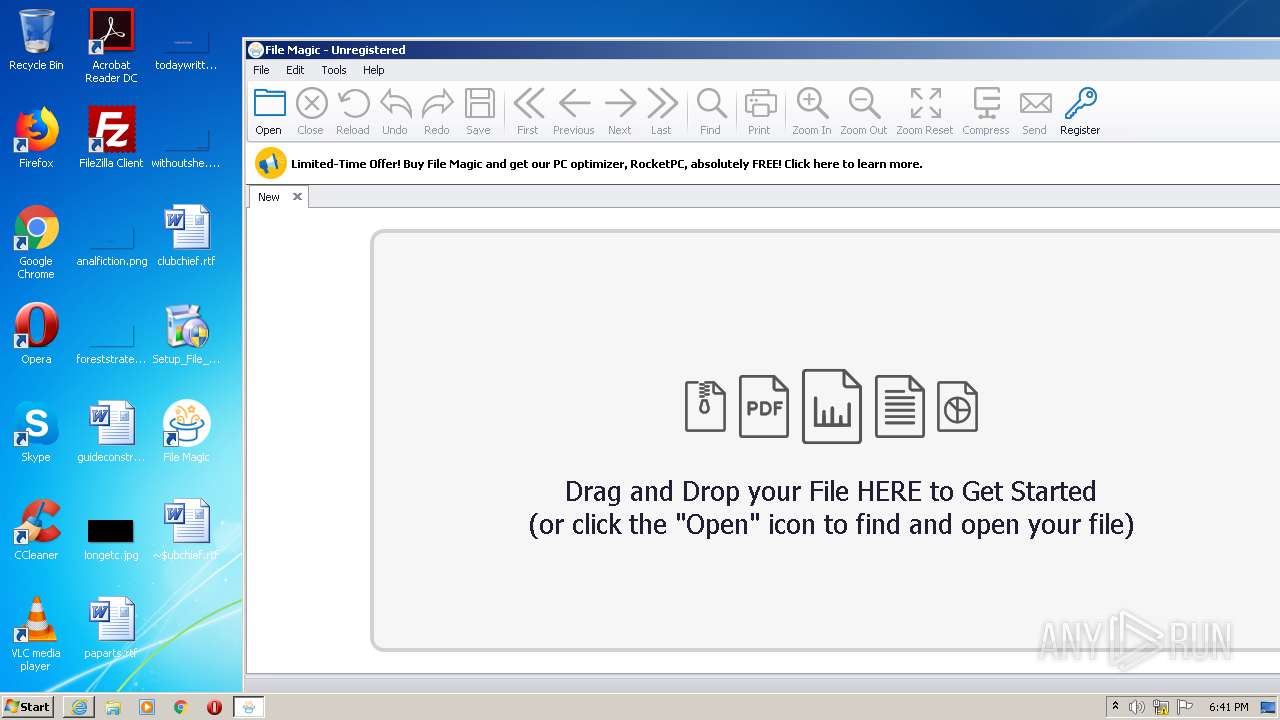Open the Edit menu

pyautogui.click(x=295, y=70)
